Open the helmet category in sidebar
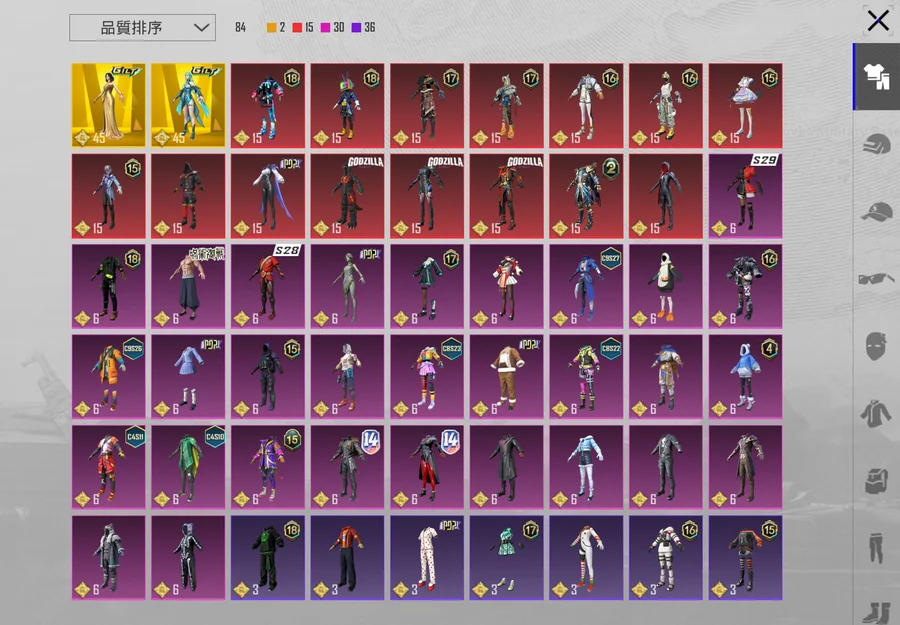900x625 pixels. pyautogui.click(x=876, y=144)
